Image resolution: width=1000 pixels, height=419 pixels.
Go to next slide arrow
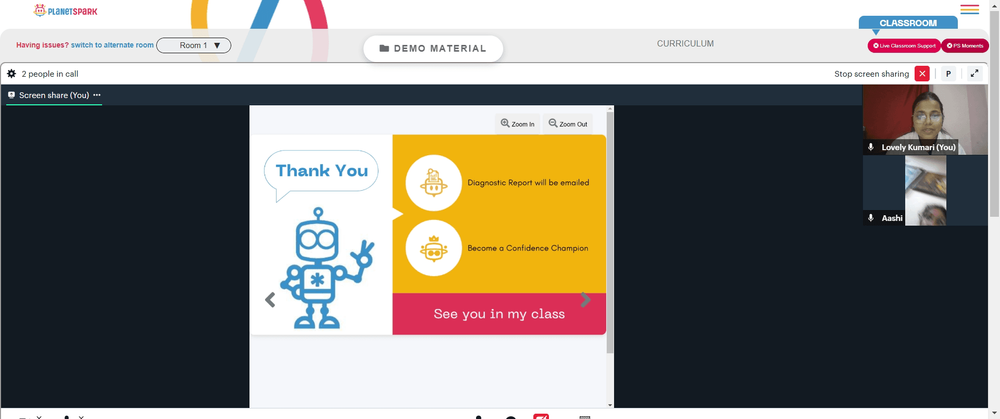[x=585, y=300]
